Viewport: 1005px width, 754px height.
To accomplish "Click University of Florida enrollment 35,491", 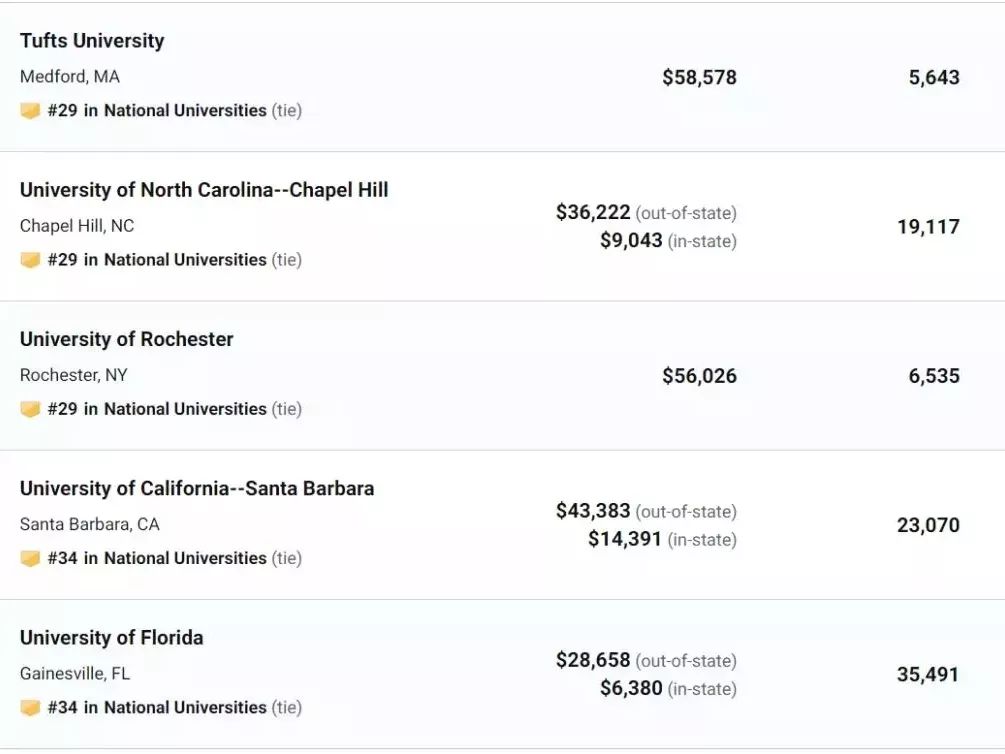I will pyautogui.click(x=927, y=674).
